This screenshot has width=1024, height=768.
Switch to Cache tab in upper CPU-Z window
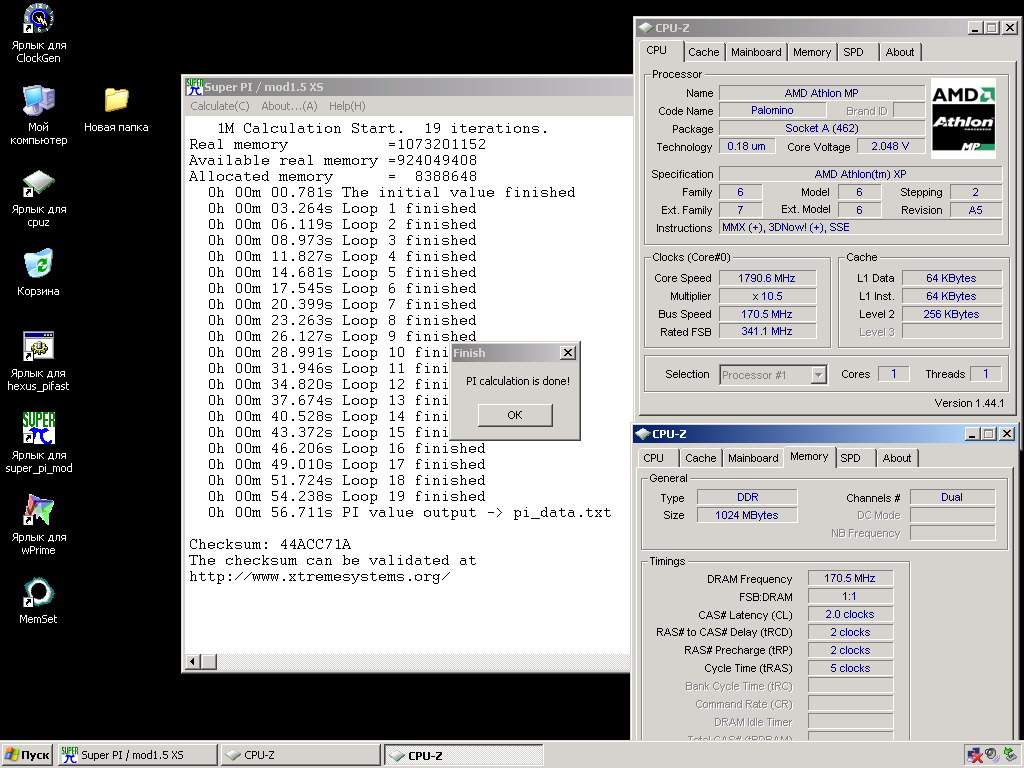point(703,52)
